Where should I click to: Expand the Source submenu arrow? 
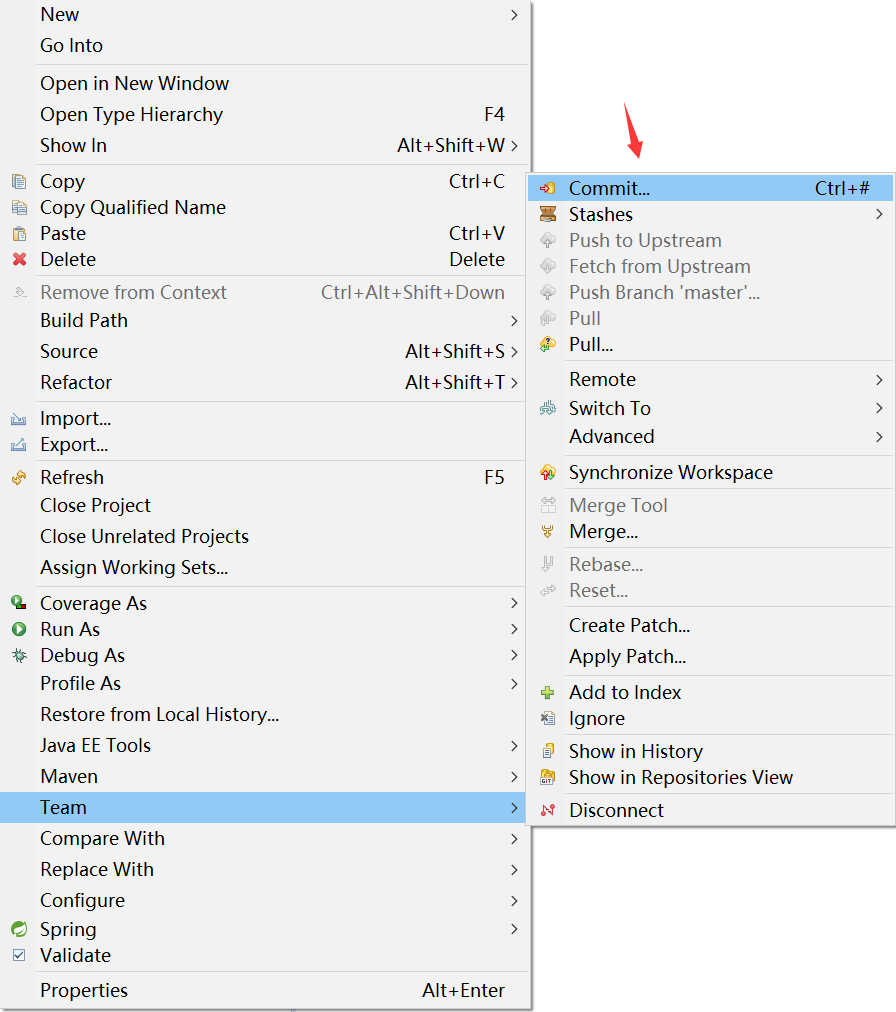[x=514, y=352]
